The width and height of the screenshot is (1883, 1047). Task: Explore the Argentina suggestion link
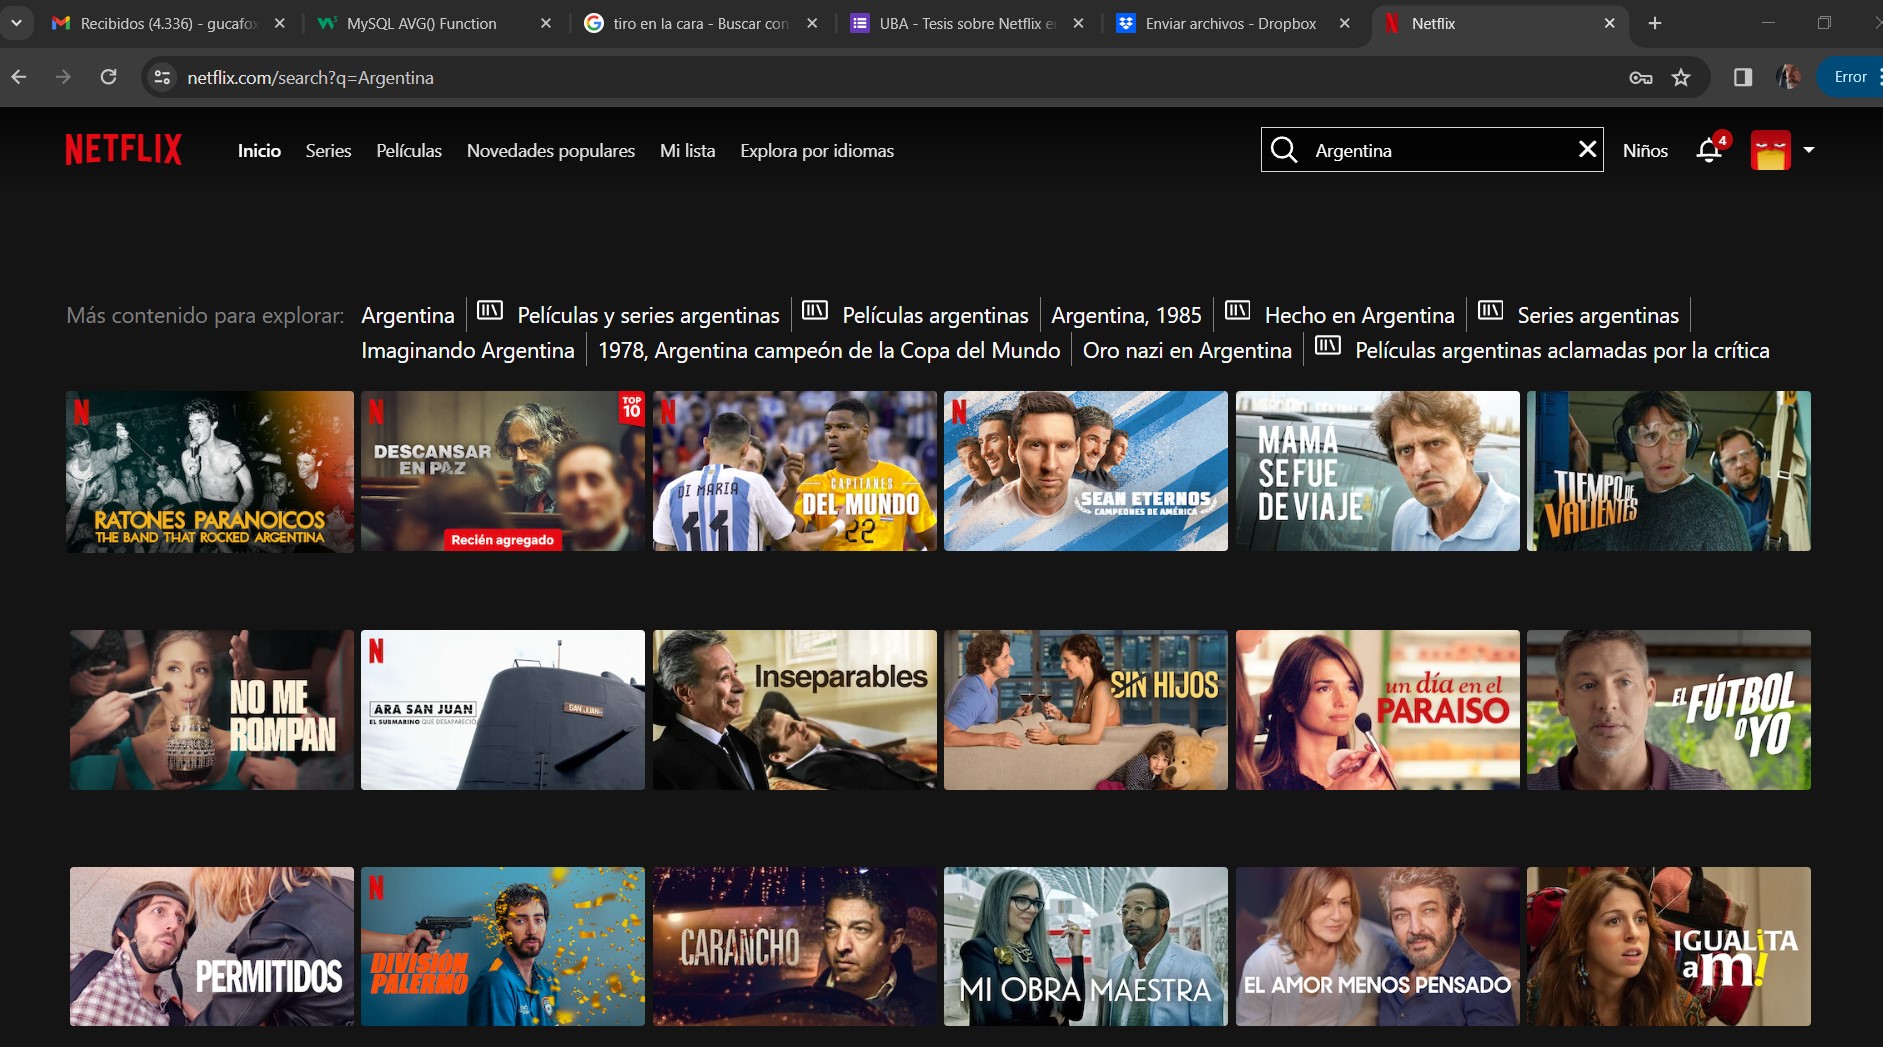408,315
